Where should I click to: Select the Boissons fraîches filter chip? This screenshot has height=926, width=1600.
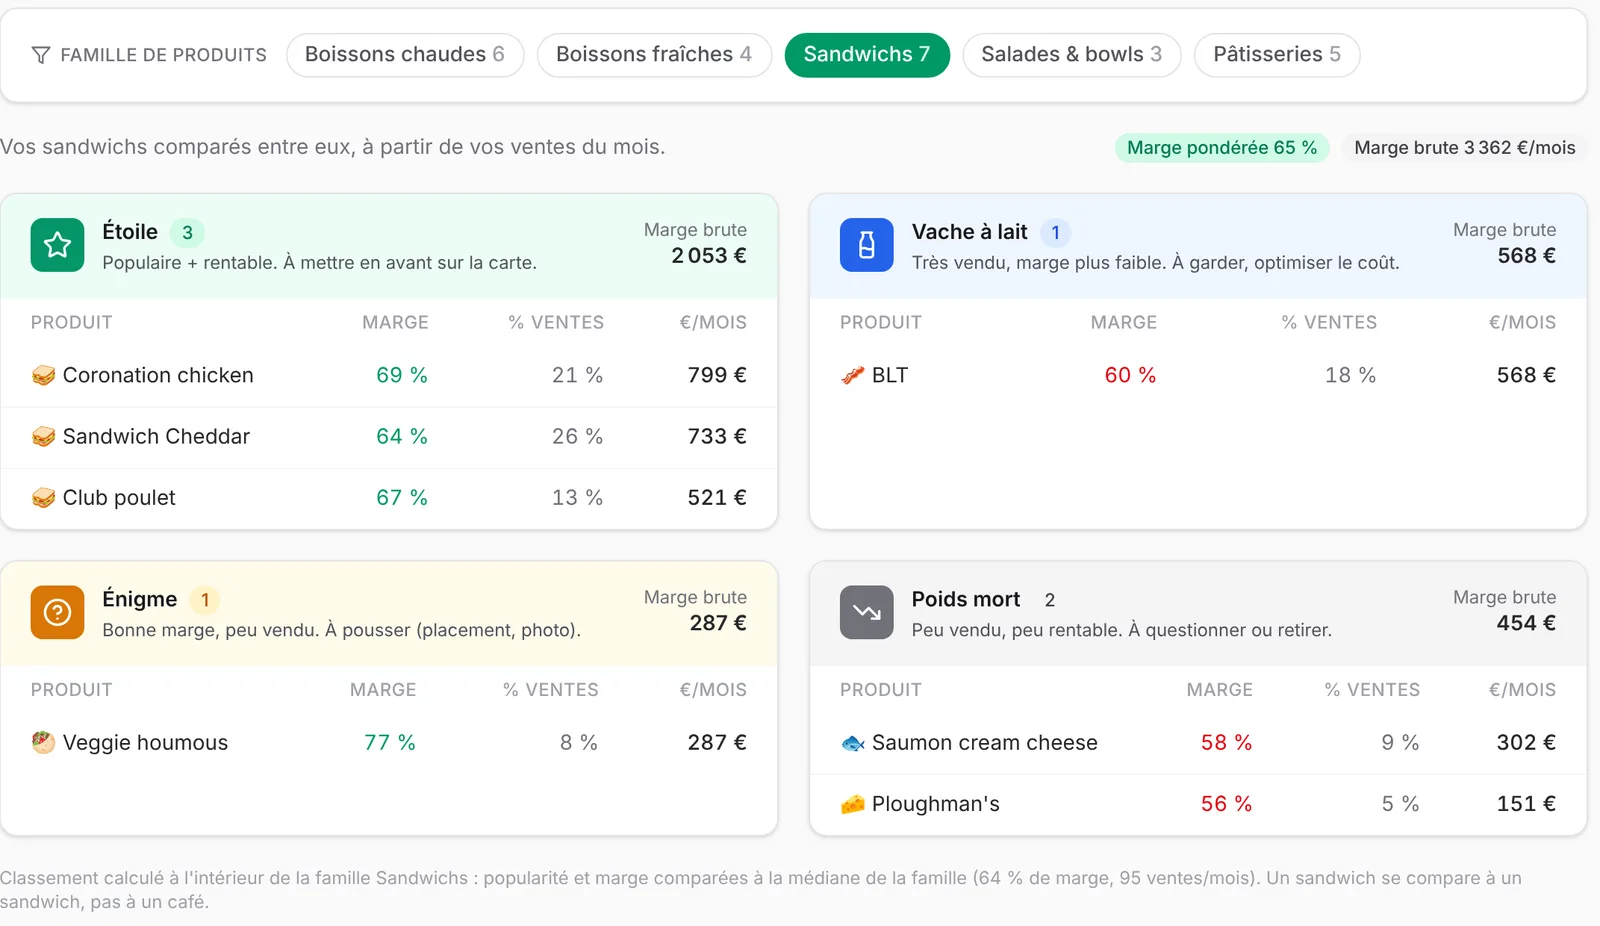654,55
